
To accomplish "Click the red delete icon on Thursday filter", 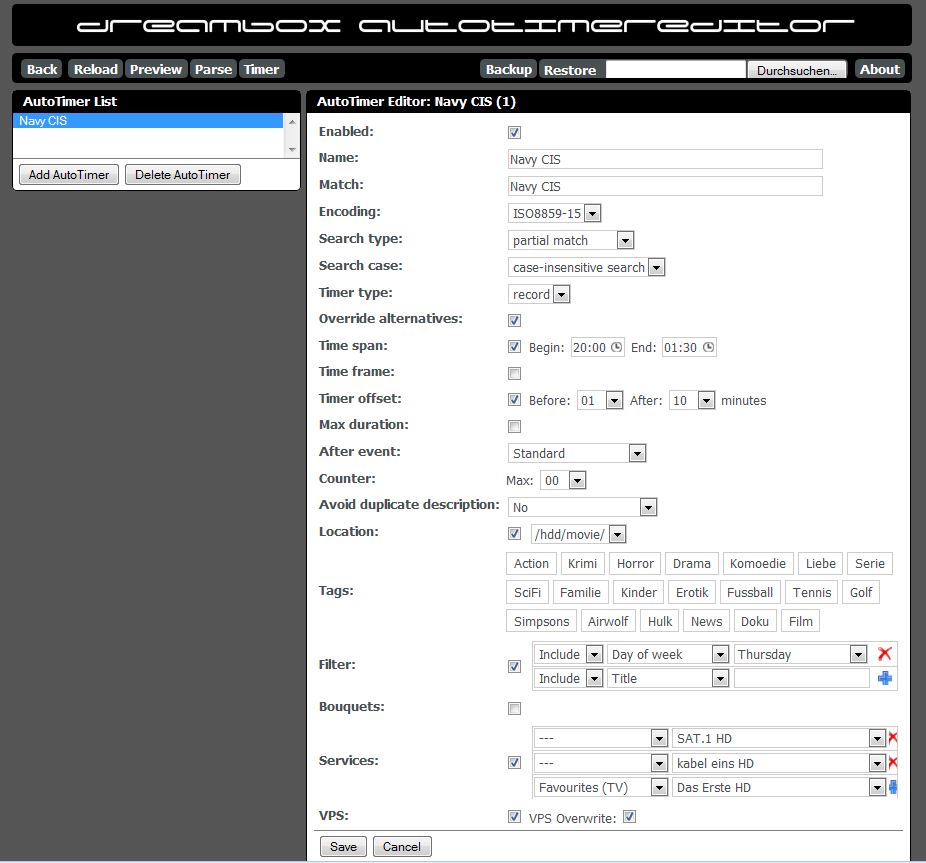I will (884, 654).
